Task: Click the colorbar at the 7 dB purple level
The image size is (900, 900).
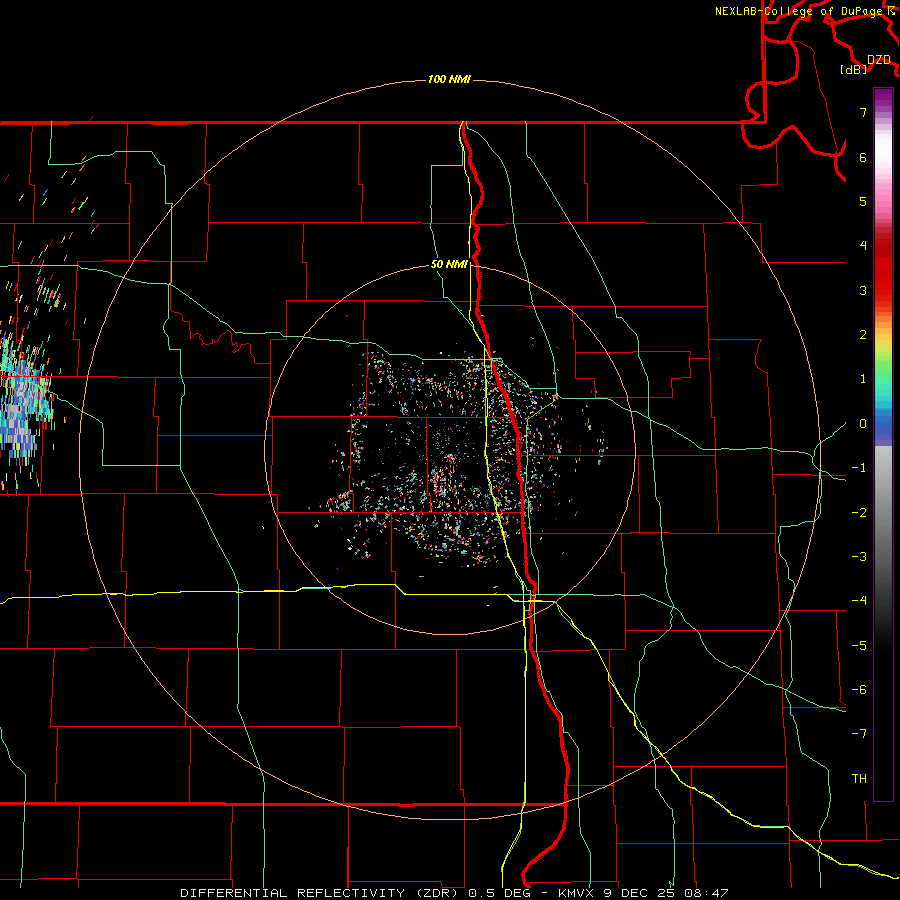Action: 883,112
